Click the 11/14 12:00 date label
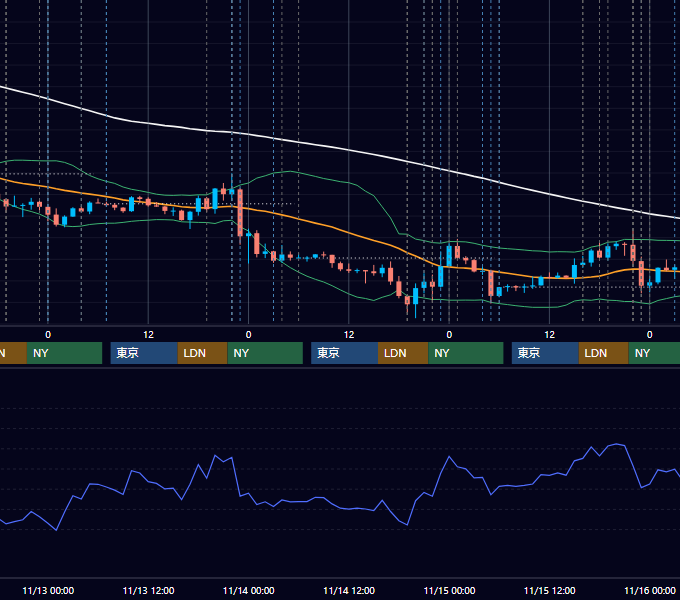Image resolution: width=680 pixels, height=600 pixels. [x=349, y=590]
